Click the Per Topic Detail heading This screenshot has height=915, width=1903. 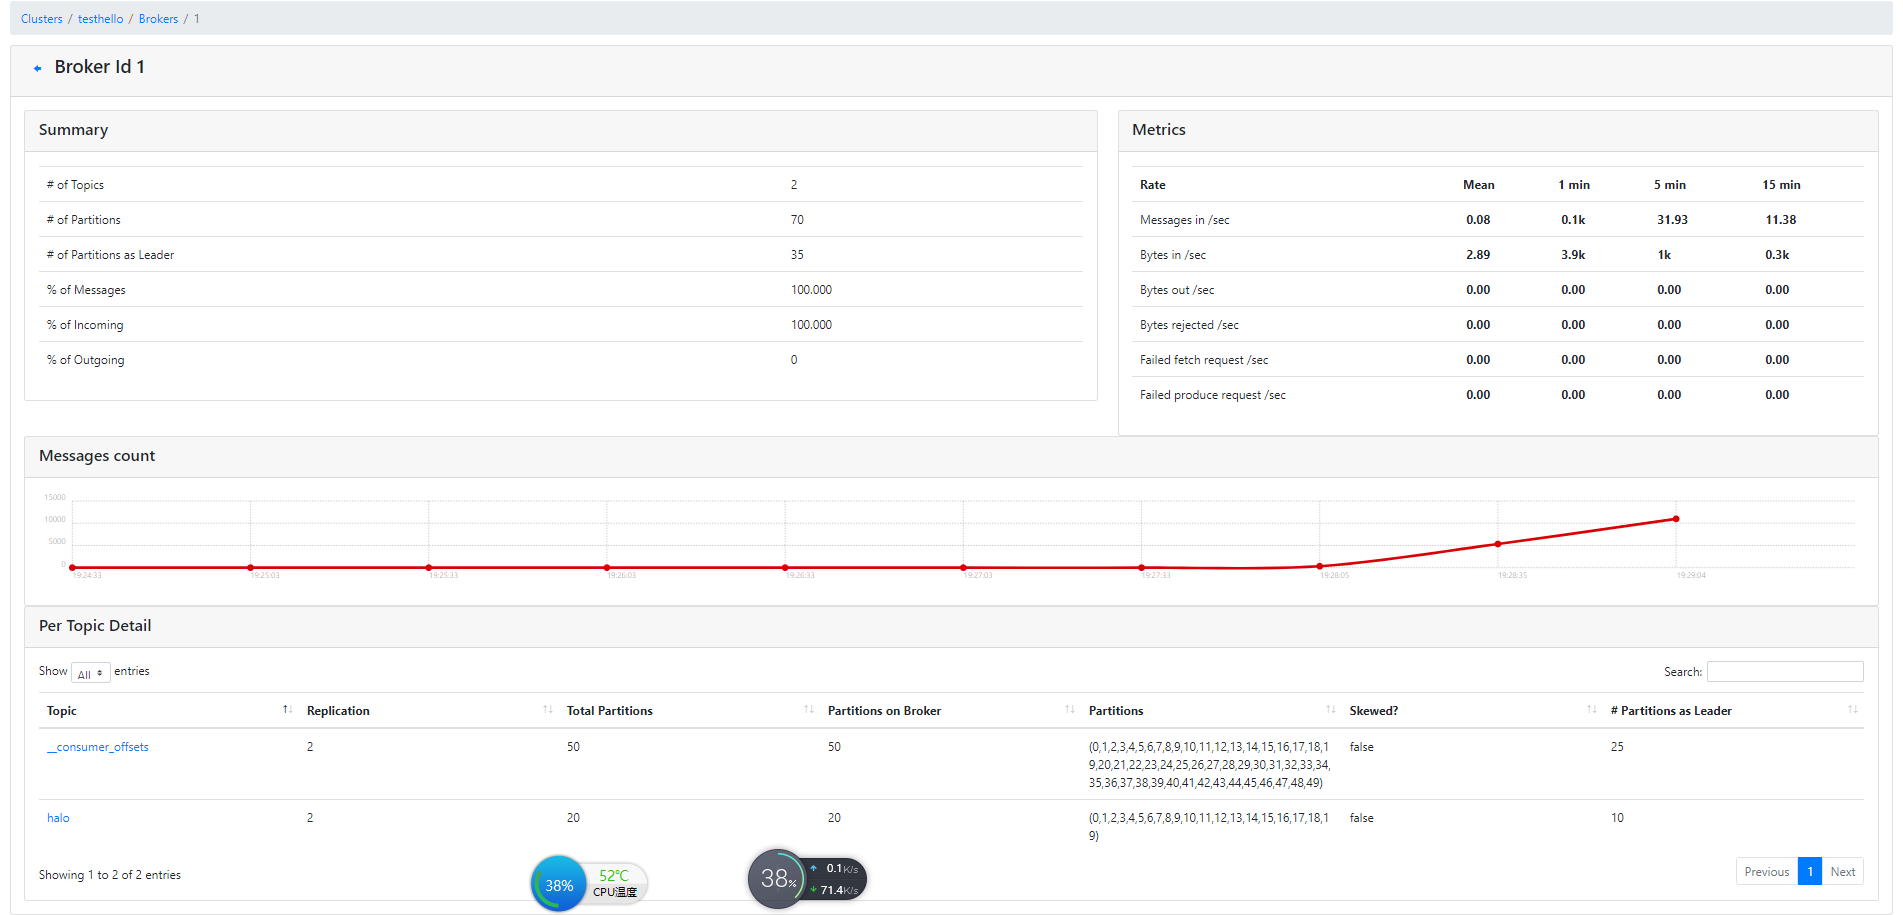95,626
